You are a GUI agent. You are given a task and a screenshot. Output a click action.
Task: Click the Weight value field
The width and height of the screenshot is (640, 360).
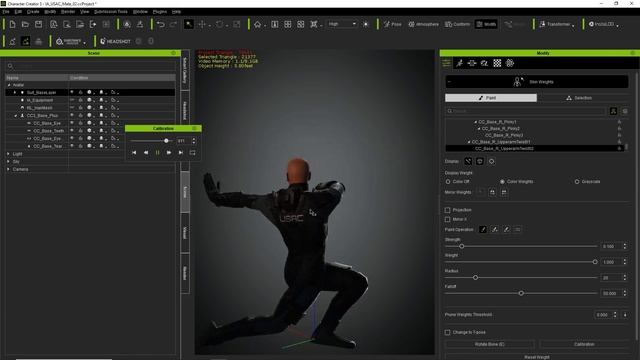pyautogui.click(x=611, y=262)
